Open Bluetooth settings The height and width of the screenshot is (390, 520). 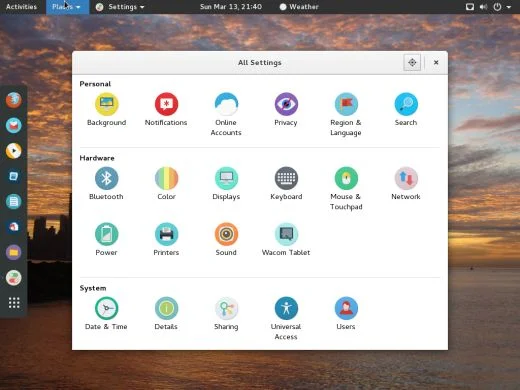click(x=106, y=184)
